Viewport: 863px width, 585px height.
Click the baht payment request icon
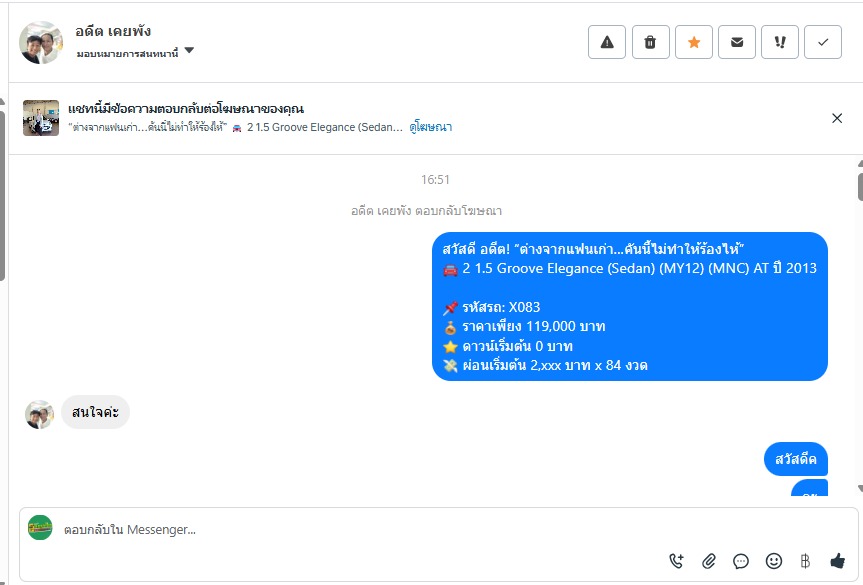pos(805,561)
